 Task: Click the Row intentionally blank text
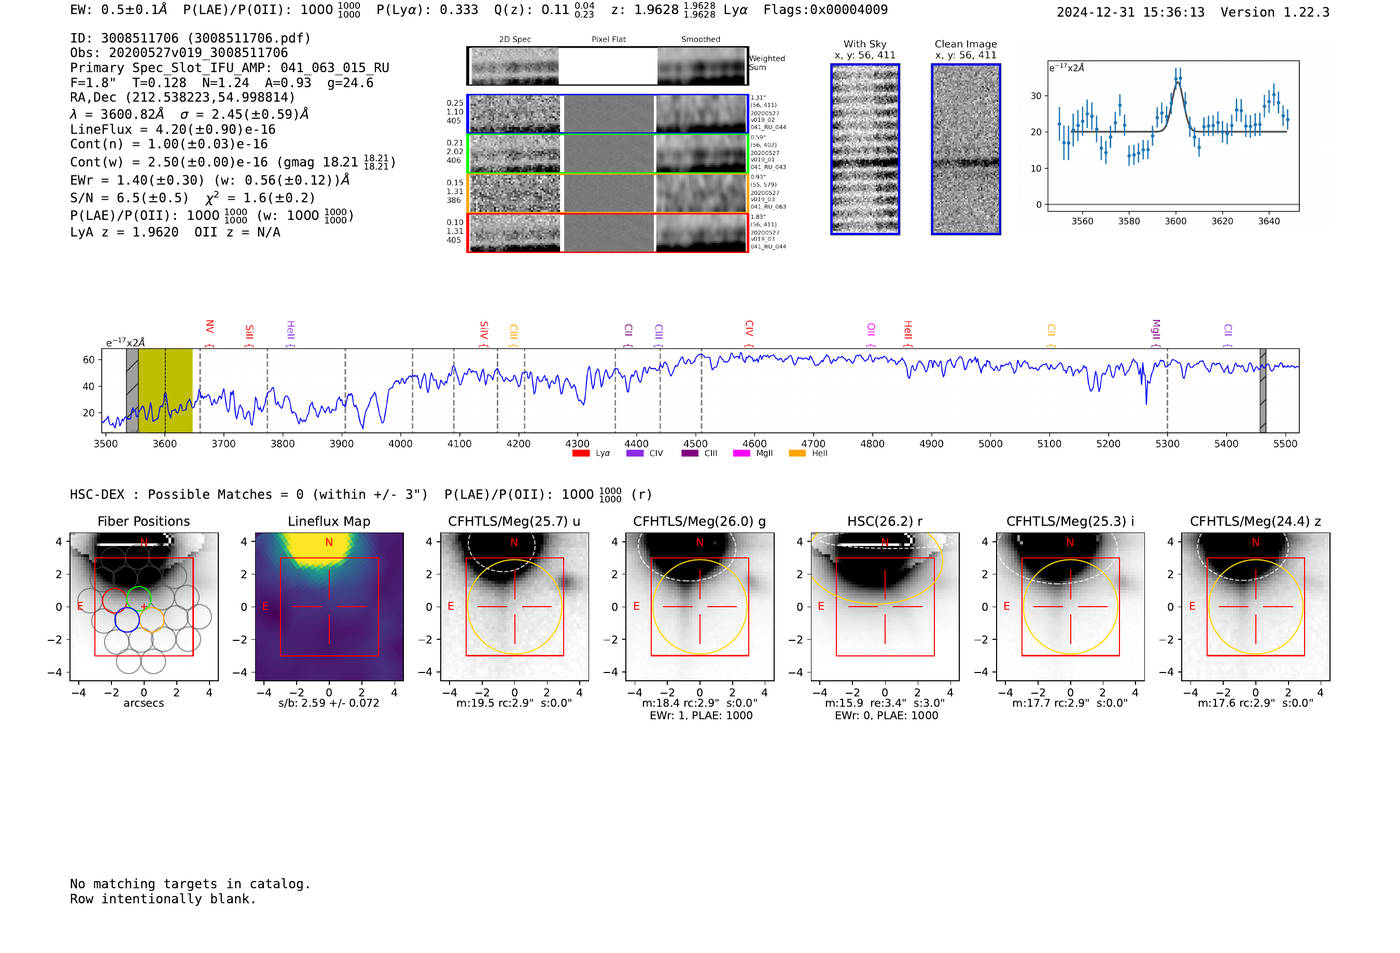click(x=163, y=899)
